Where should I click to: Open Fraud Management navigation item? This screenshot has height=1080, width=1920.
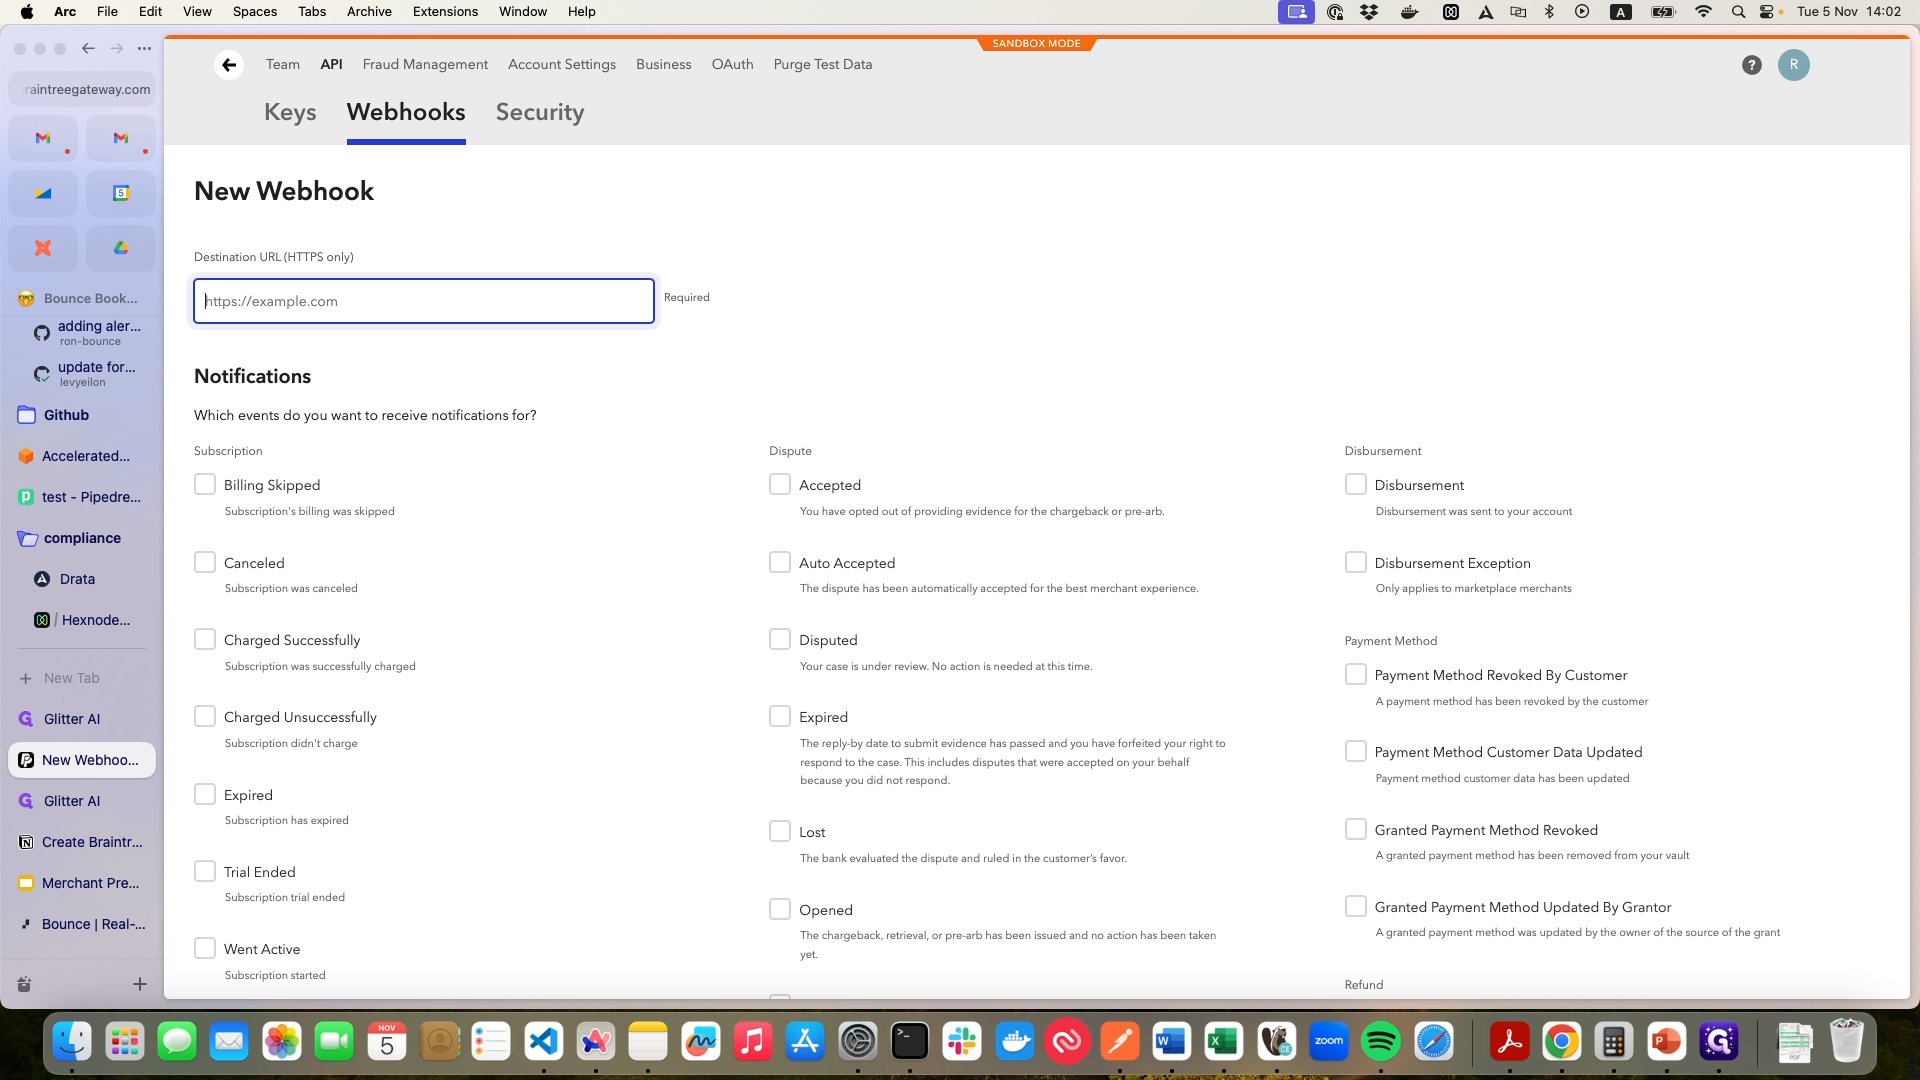[425, 64]
